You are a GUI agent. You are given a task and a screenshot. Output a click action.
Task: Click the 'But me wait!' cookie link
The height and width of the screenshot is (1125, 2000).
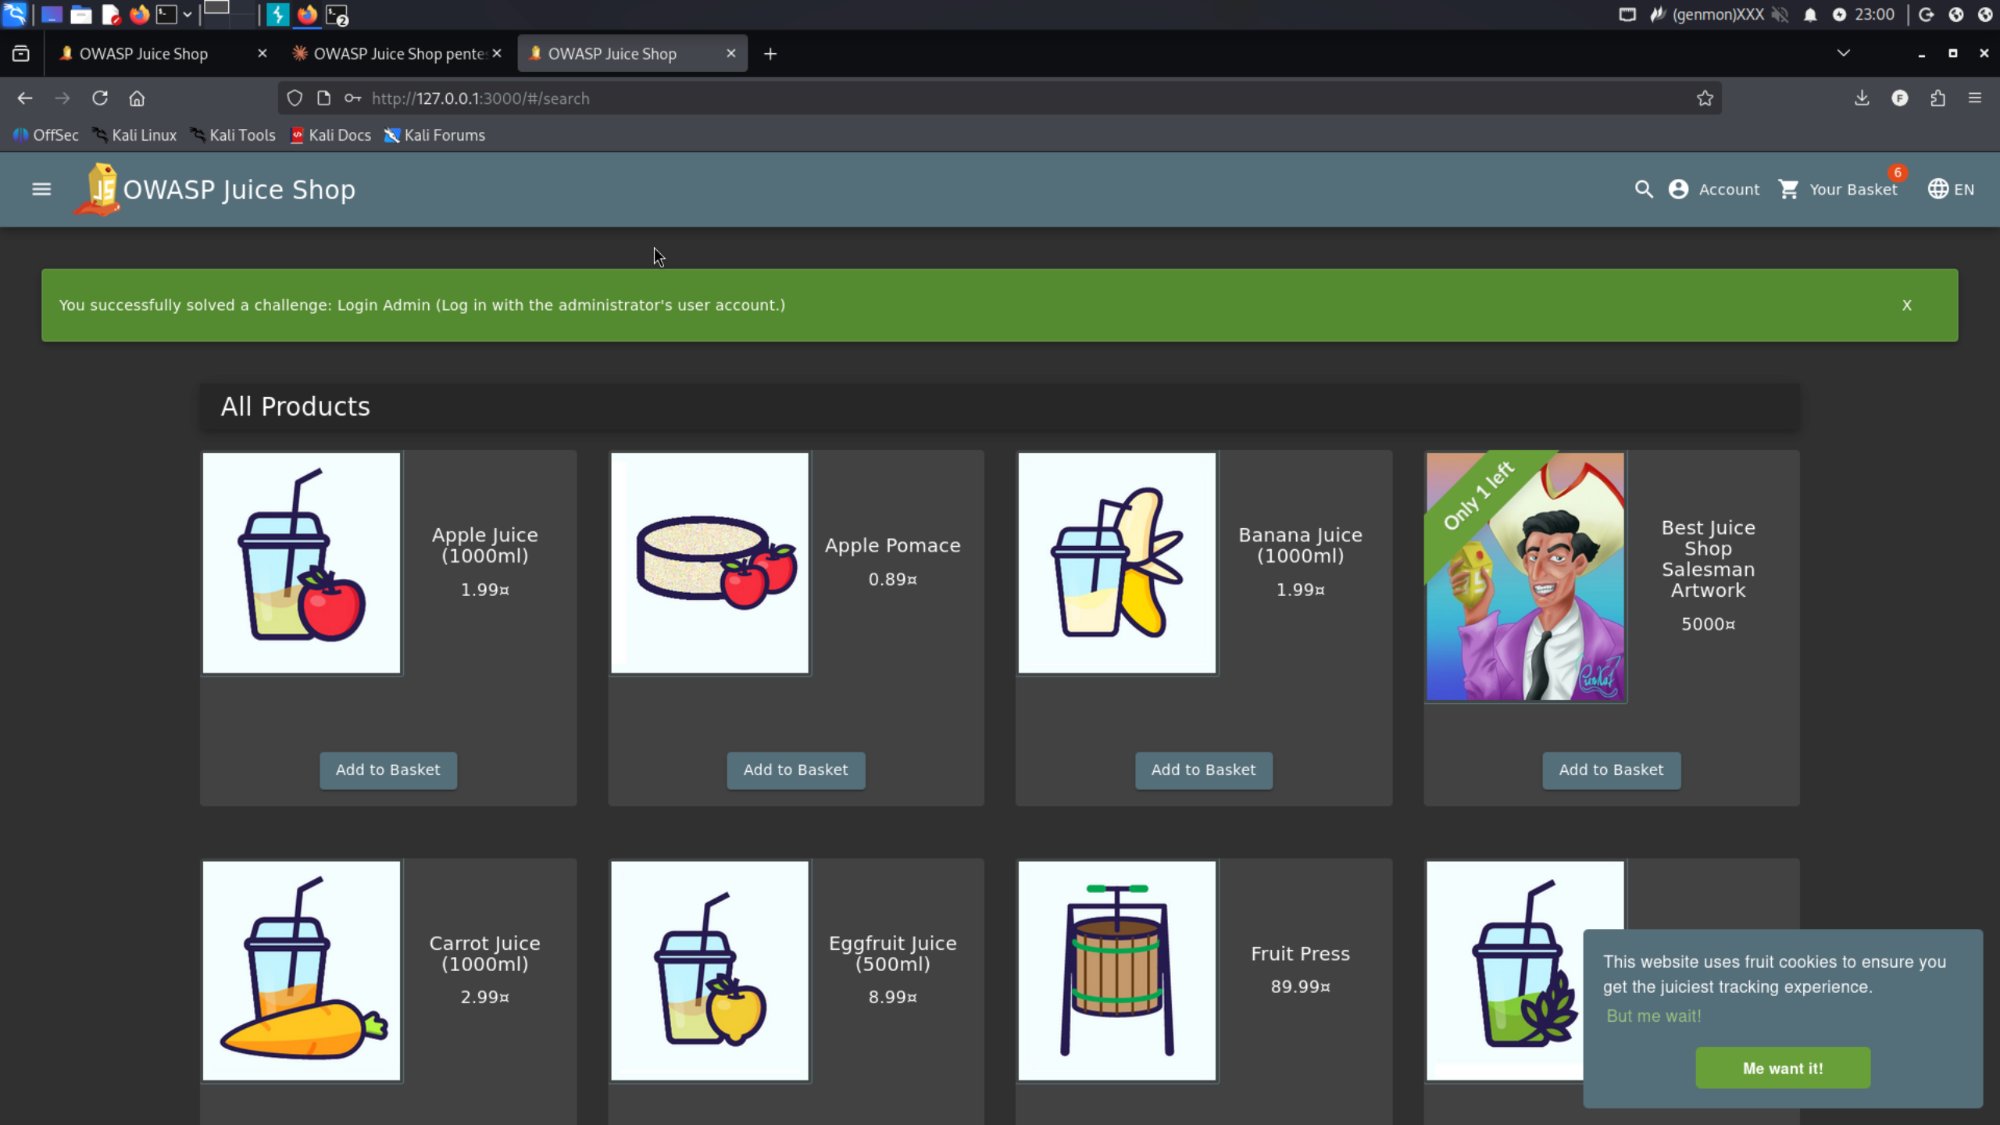pyautogui.click(x=1653, y=1016)
